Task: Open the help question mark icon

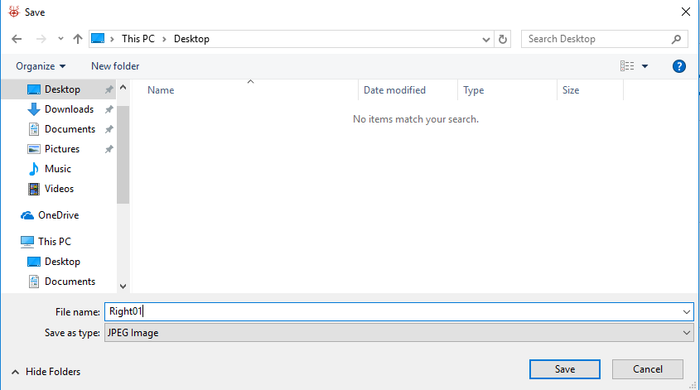Action: pyautogui.click(x=679, y=66)
